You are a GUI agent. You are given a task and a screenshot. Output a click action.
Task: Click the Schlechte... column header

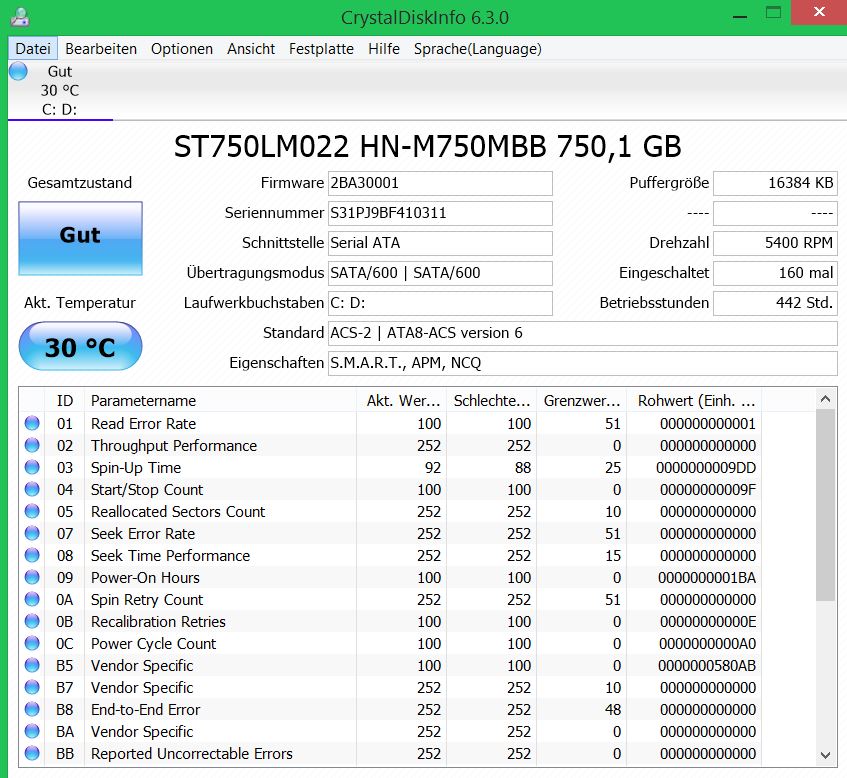point(492,400)
